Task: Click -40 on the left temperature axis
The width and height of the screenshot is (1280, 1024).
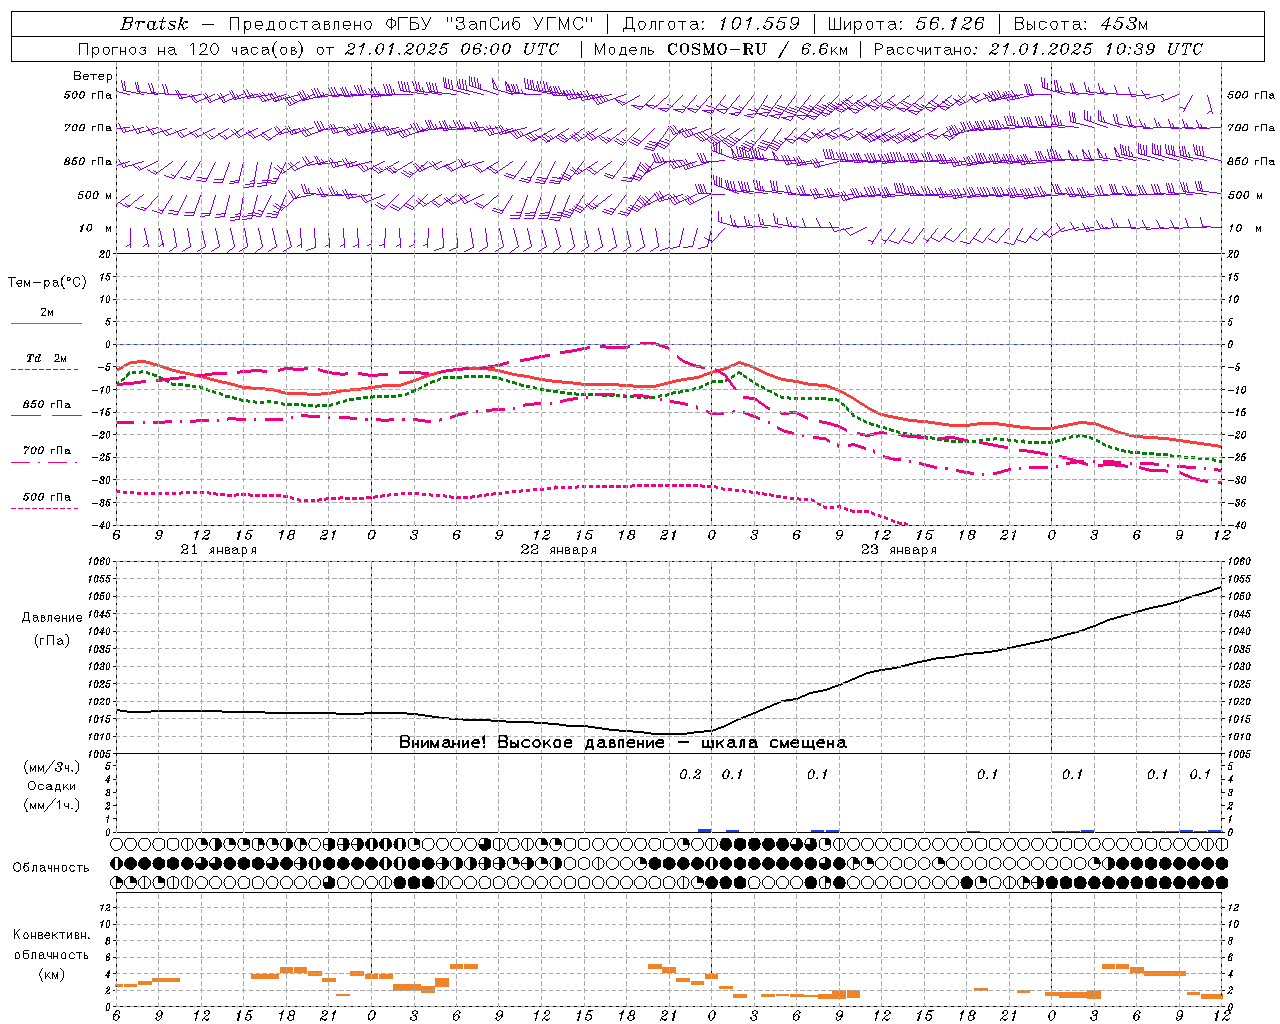Action: pyautogui.click(x=101, y=526)
